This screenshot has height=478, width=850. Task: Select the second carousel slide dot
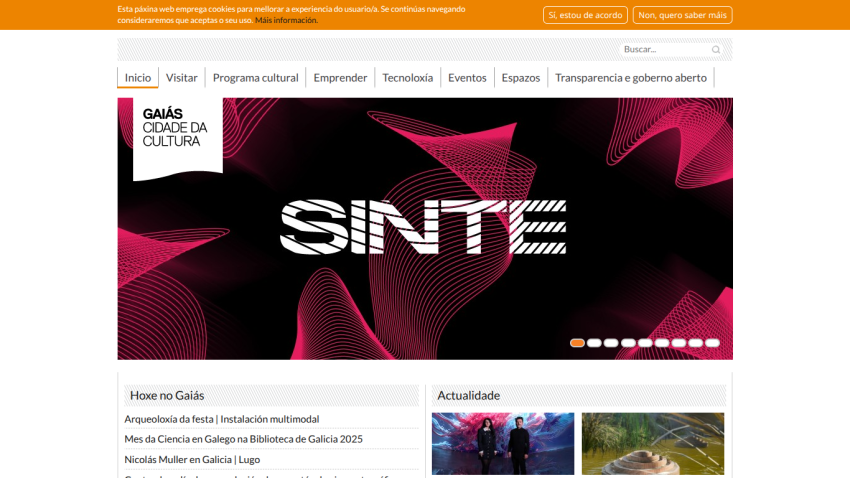(x=594, y=343)
